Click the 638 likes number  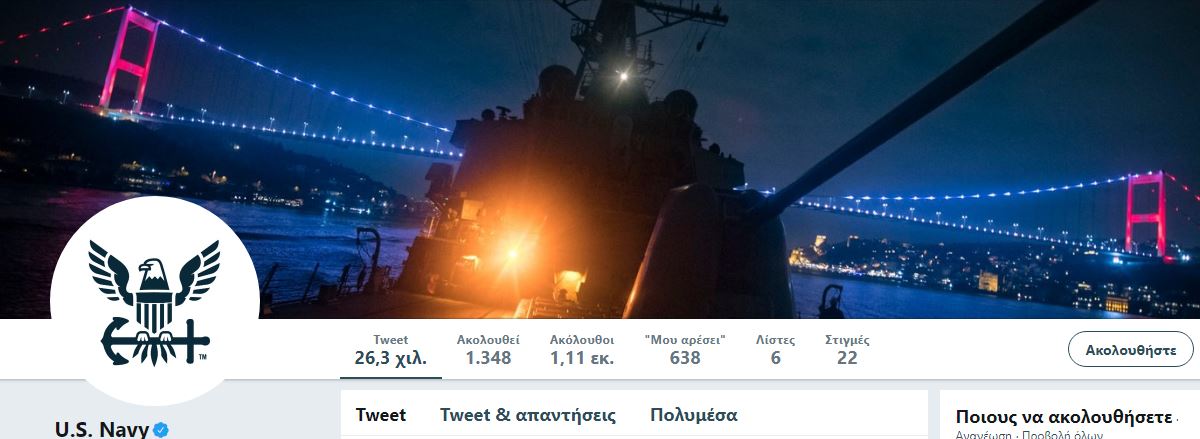pyautogui.click(x=685, y=358)
